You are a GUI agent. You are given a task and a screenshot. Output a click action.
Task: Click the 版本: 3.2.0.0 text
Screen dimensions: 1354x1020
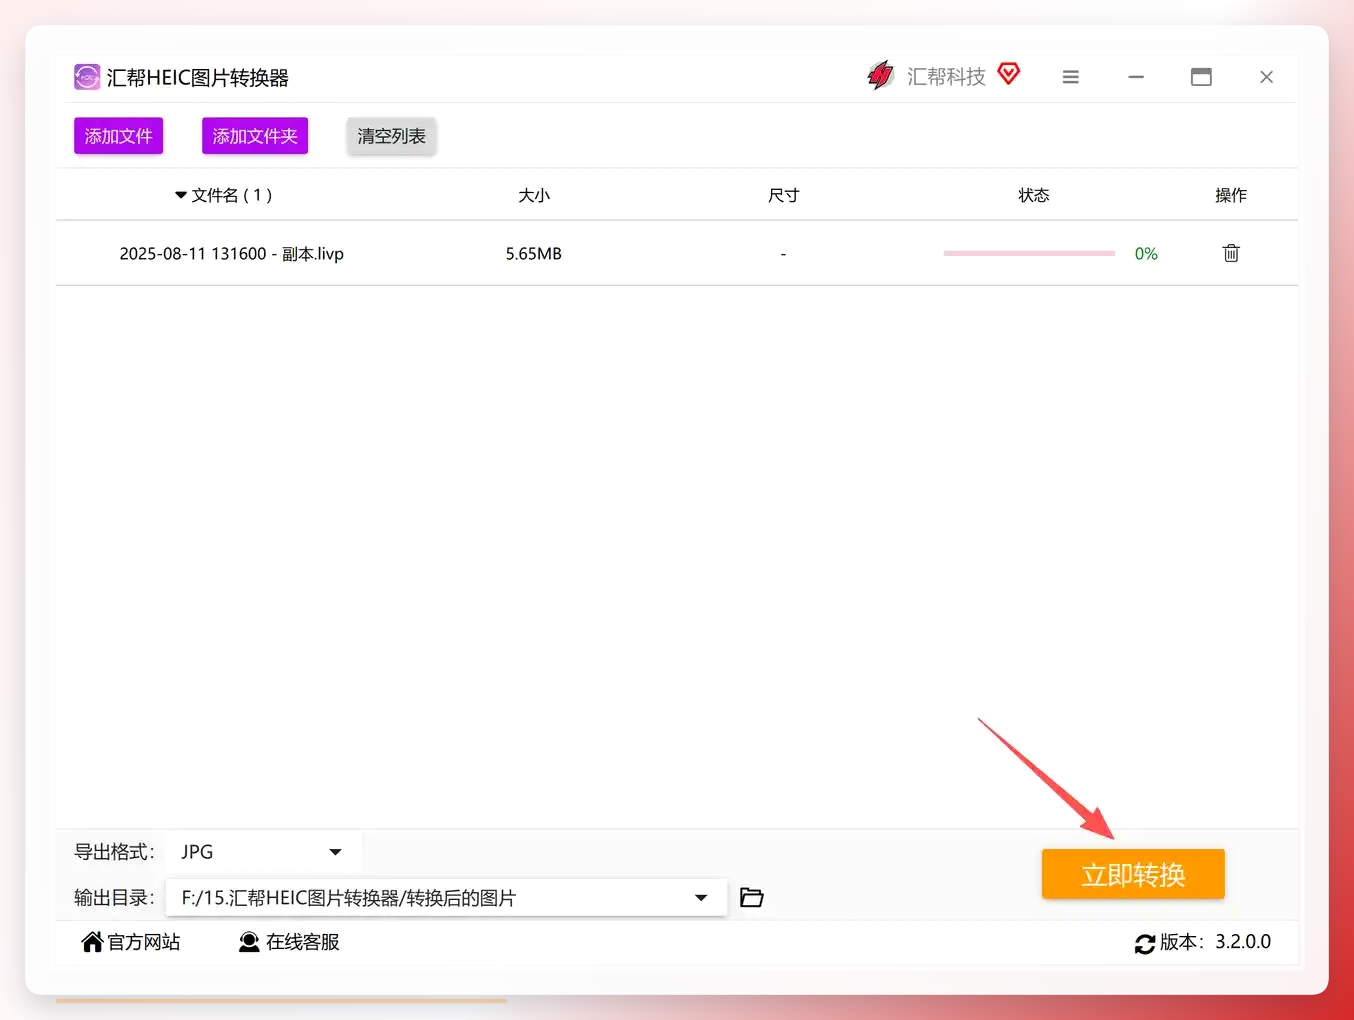tap(1215, 942)
